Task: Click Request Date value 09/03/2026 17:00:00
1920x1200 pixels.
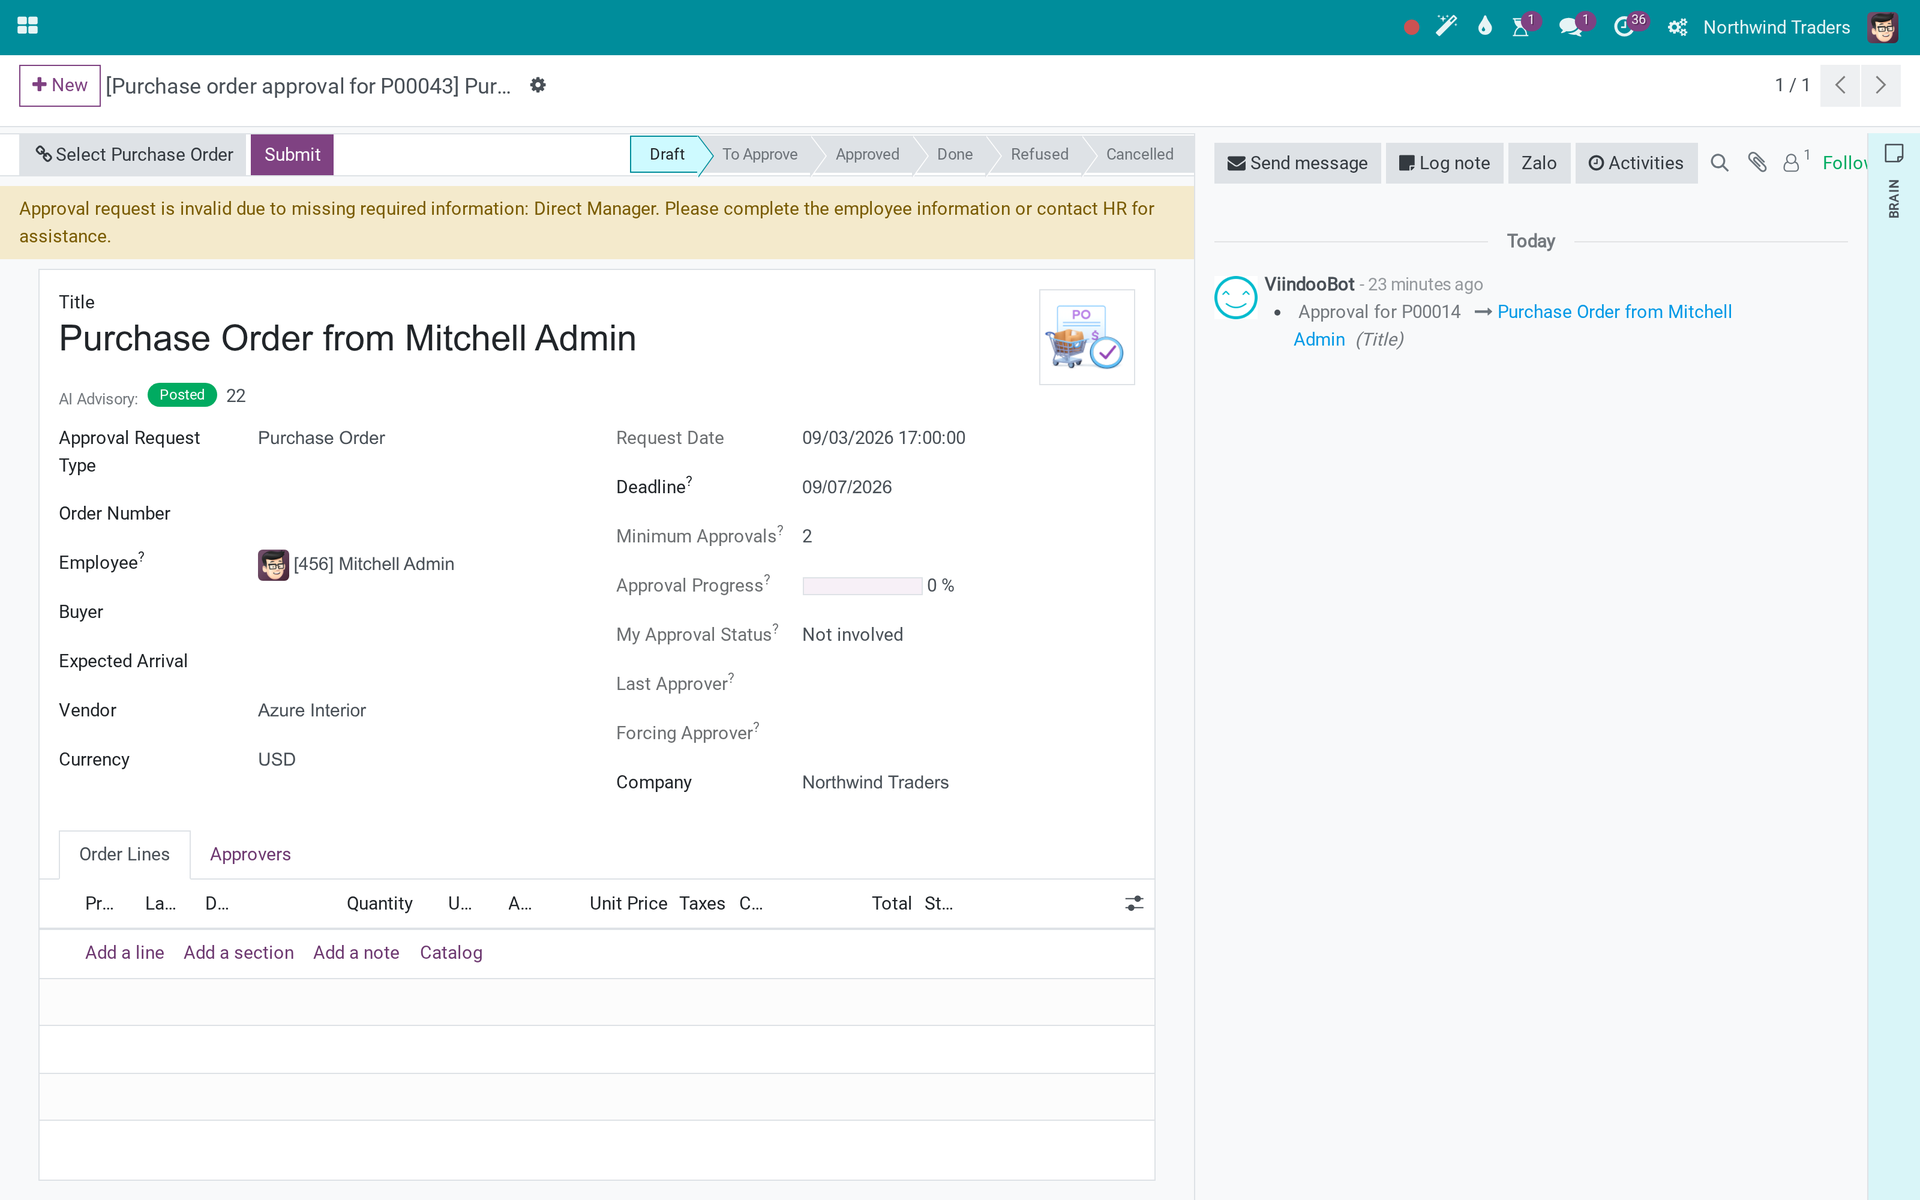Action: (x=884, y=438)
